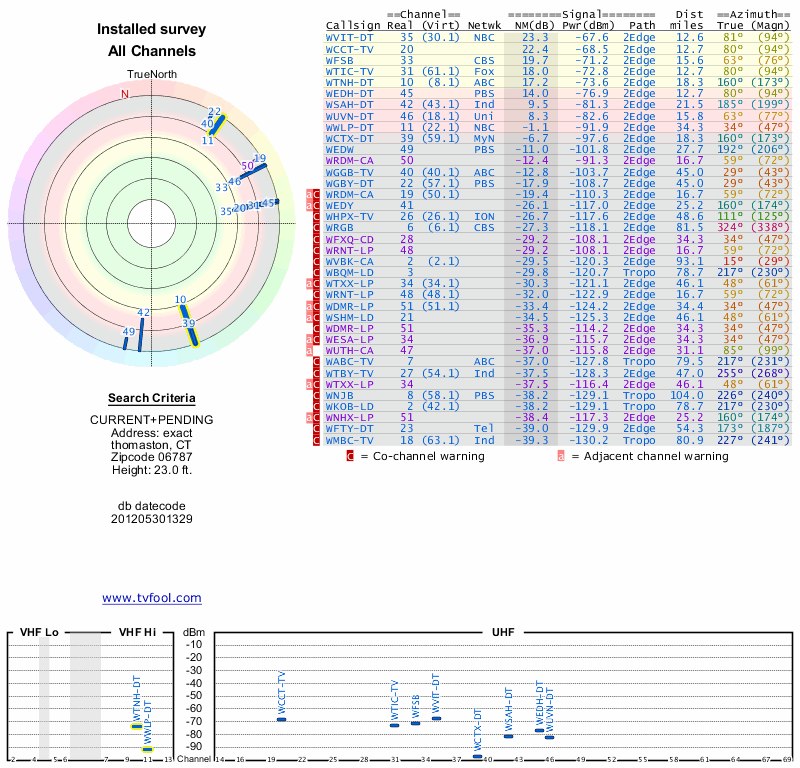The width and height of the screenshot is (800, 768).
Task: Click channel 49 marker on radar plot
Action: click(126, 342)
